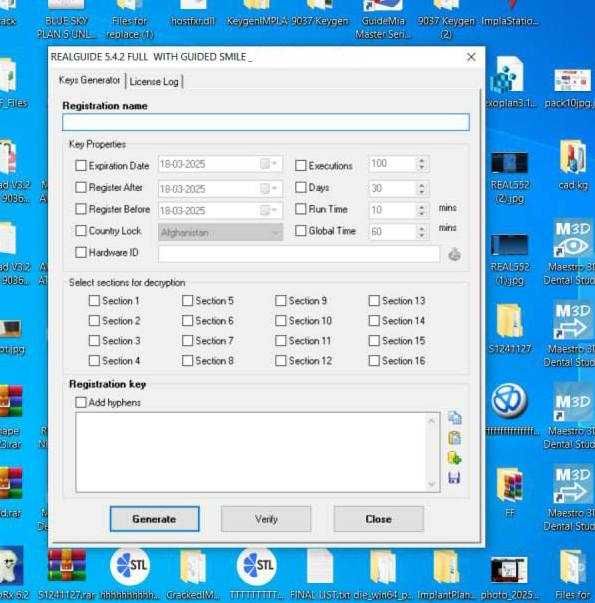Image resolution: width=595 pixels, height=603 pixels.
Task: Open the Register Before date dropdown
Action: click(x=269, y=210)
